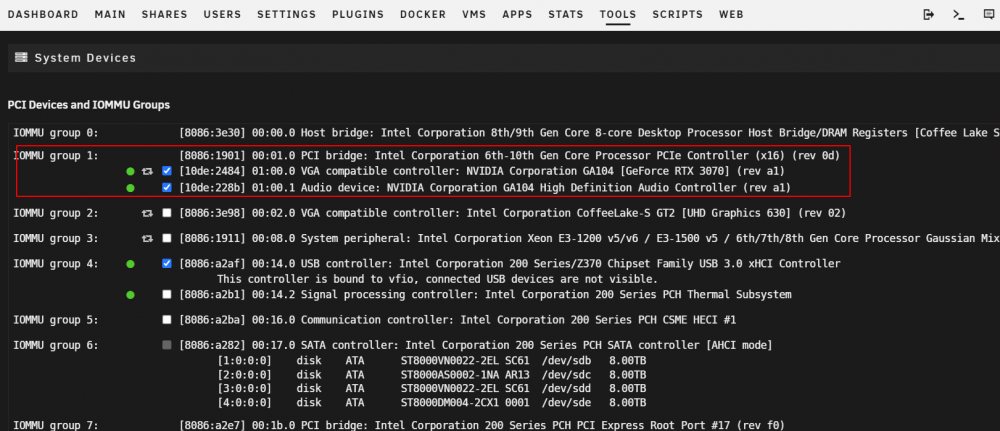Click the logout icon in top bar
The width and height of the screenshot is (1000, 431).
click(929, 14)
